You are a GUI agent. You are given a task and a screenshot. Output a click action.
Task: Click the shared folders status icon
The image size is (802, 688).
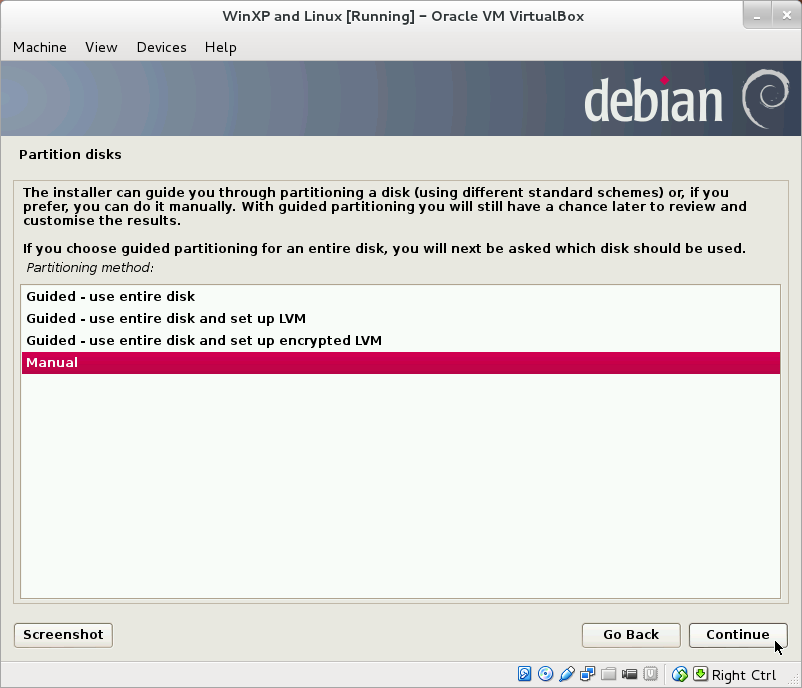(607, 674)
